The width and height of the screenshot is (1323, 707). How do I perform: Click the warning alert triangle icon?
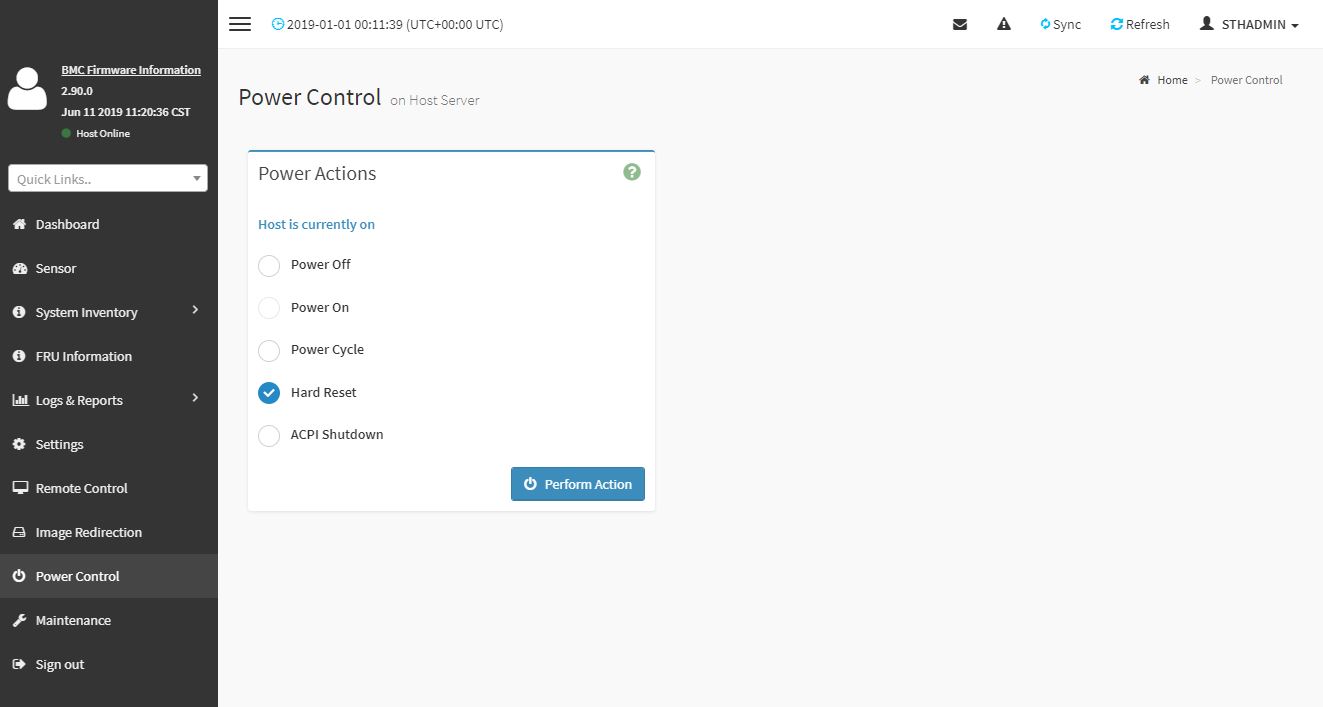click(x=1004, y=24)
